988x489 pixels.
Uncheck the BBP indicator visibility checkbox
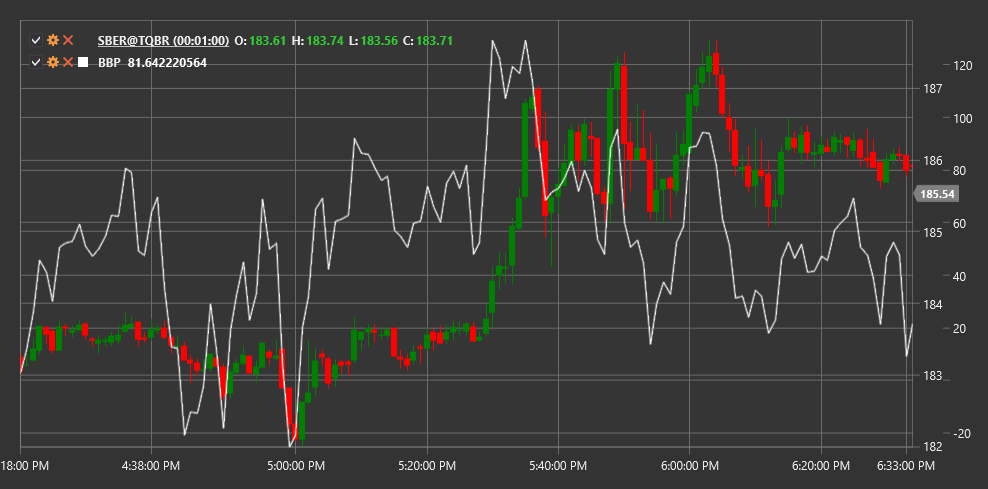tap(36, 62)
